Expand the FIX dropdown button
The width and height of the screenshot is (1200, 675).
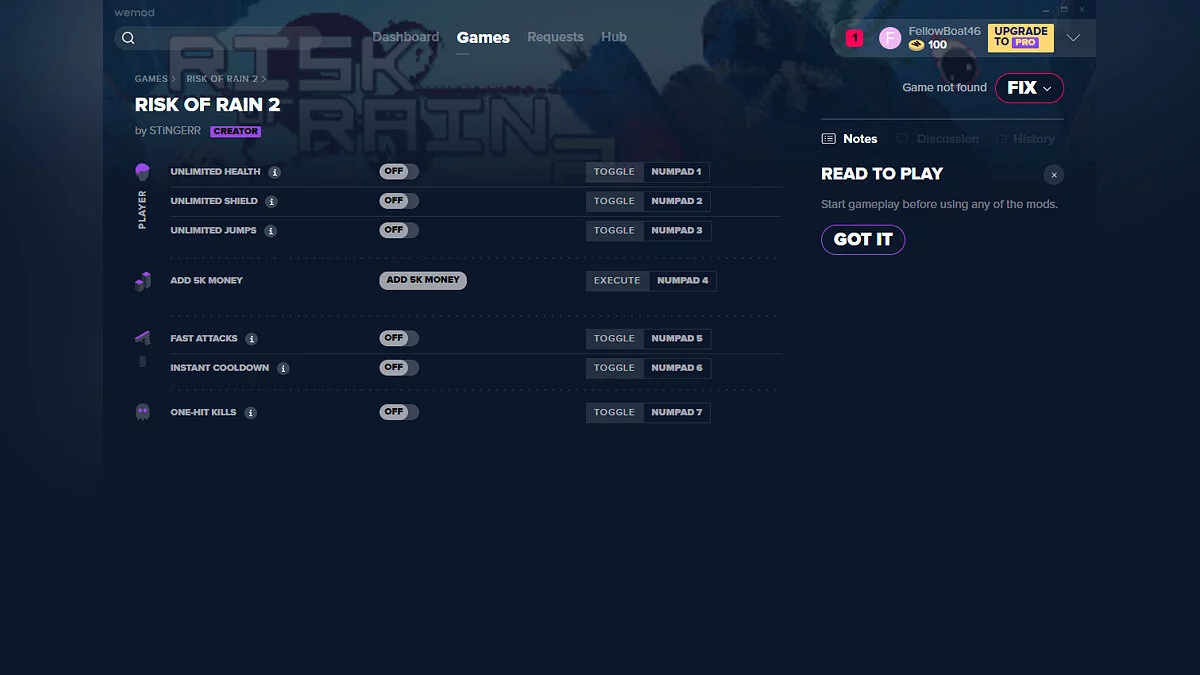pyautogui.click(x=1029, y=88)
